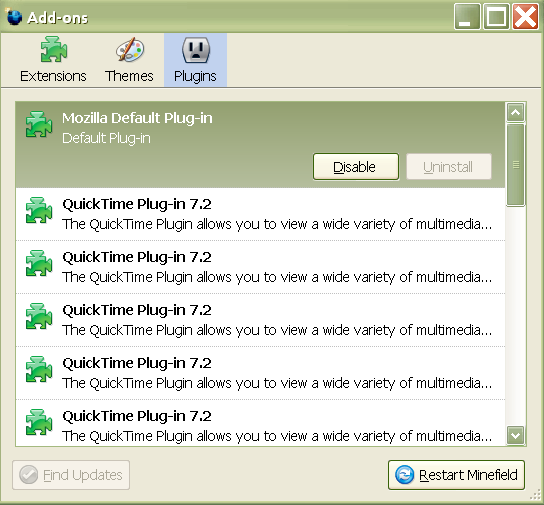Switch to the Themes tab label
This screenshot has height=505, width=544.
(x=129, y=76)
